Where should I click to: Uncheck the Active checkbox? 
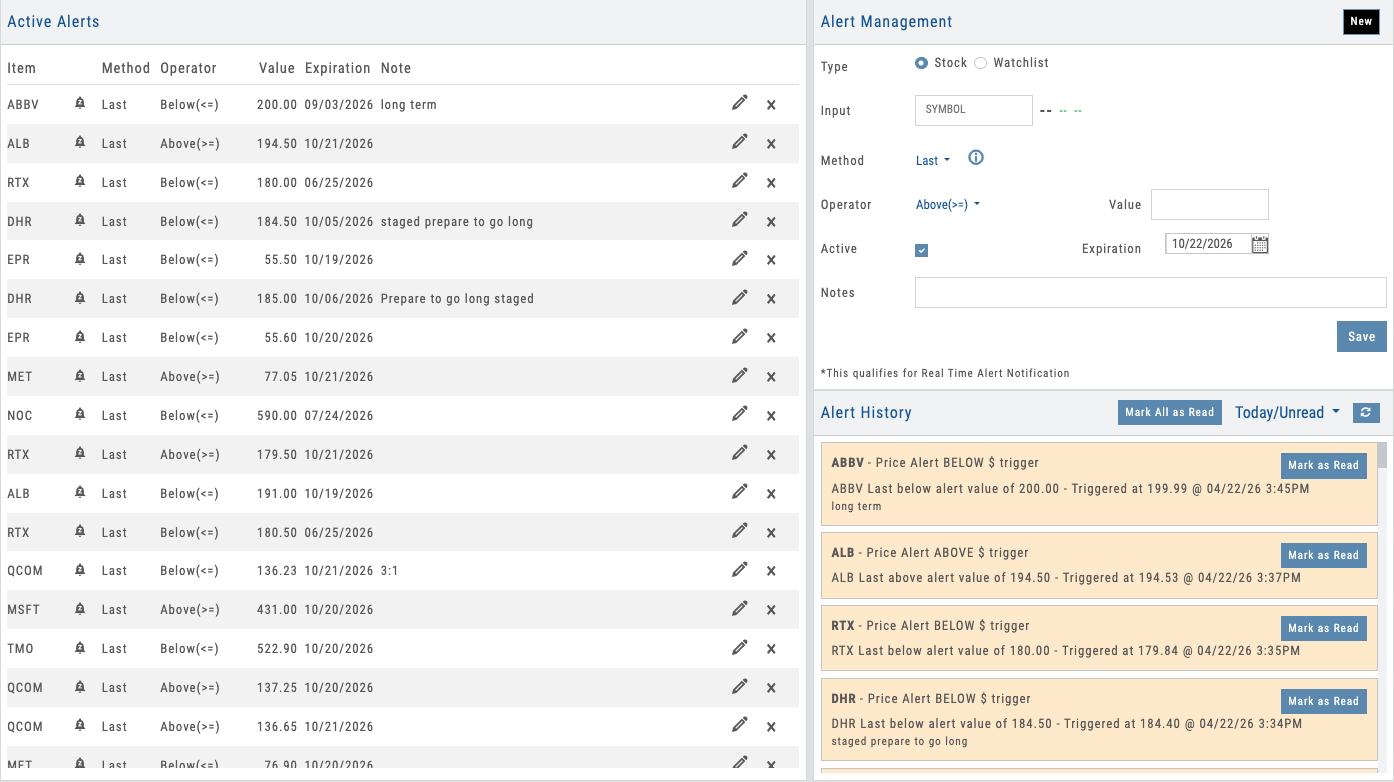pyautogui.click(x=921, y=250)
